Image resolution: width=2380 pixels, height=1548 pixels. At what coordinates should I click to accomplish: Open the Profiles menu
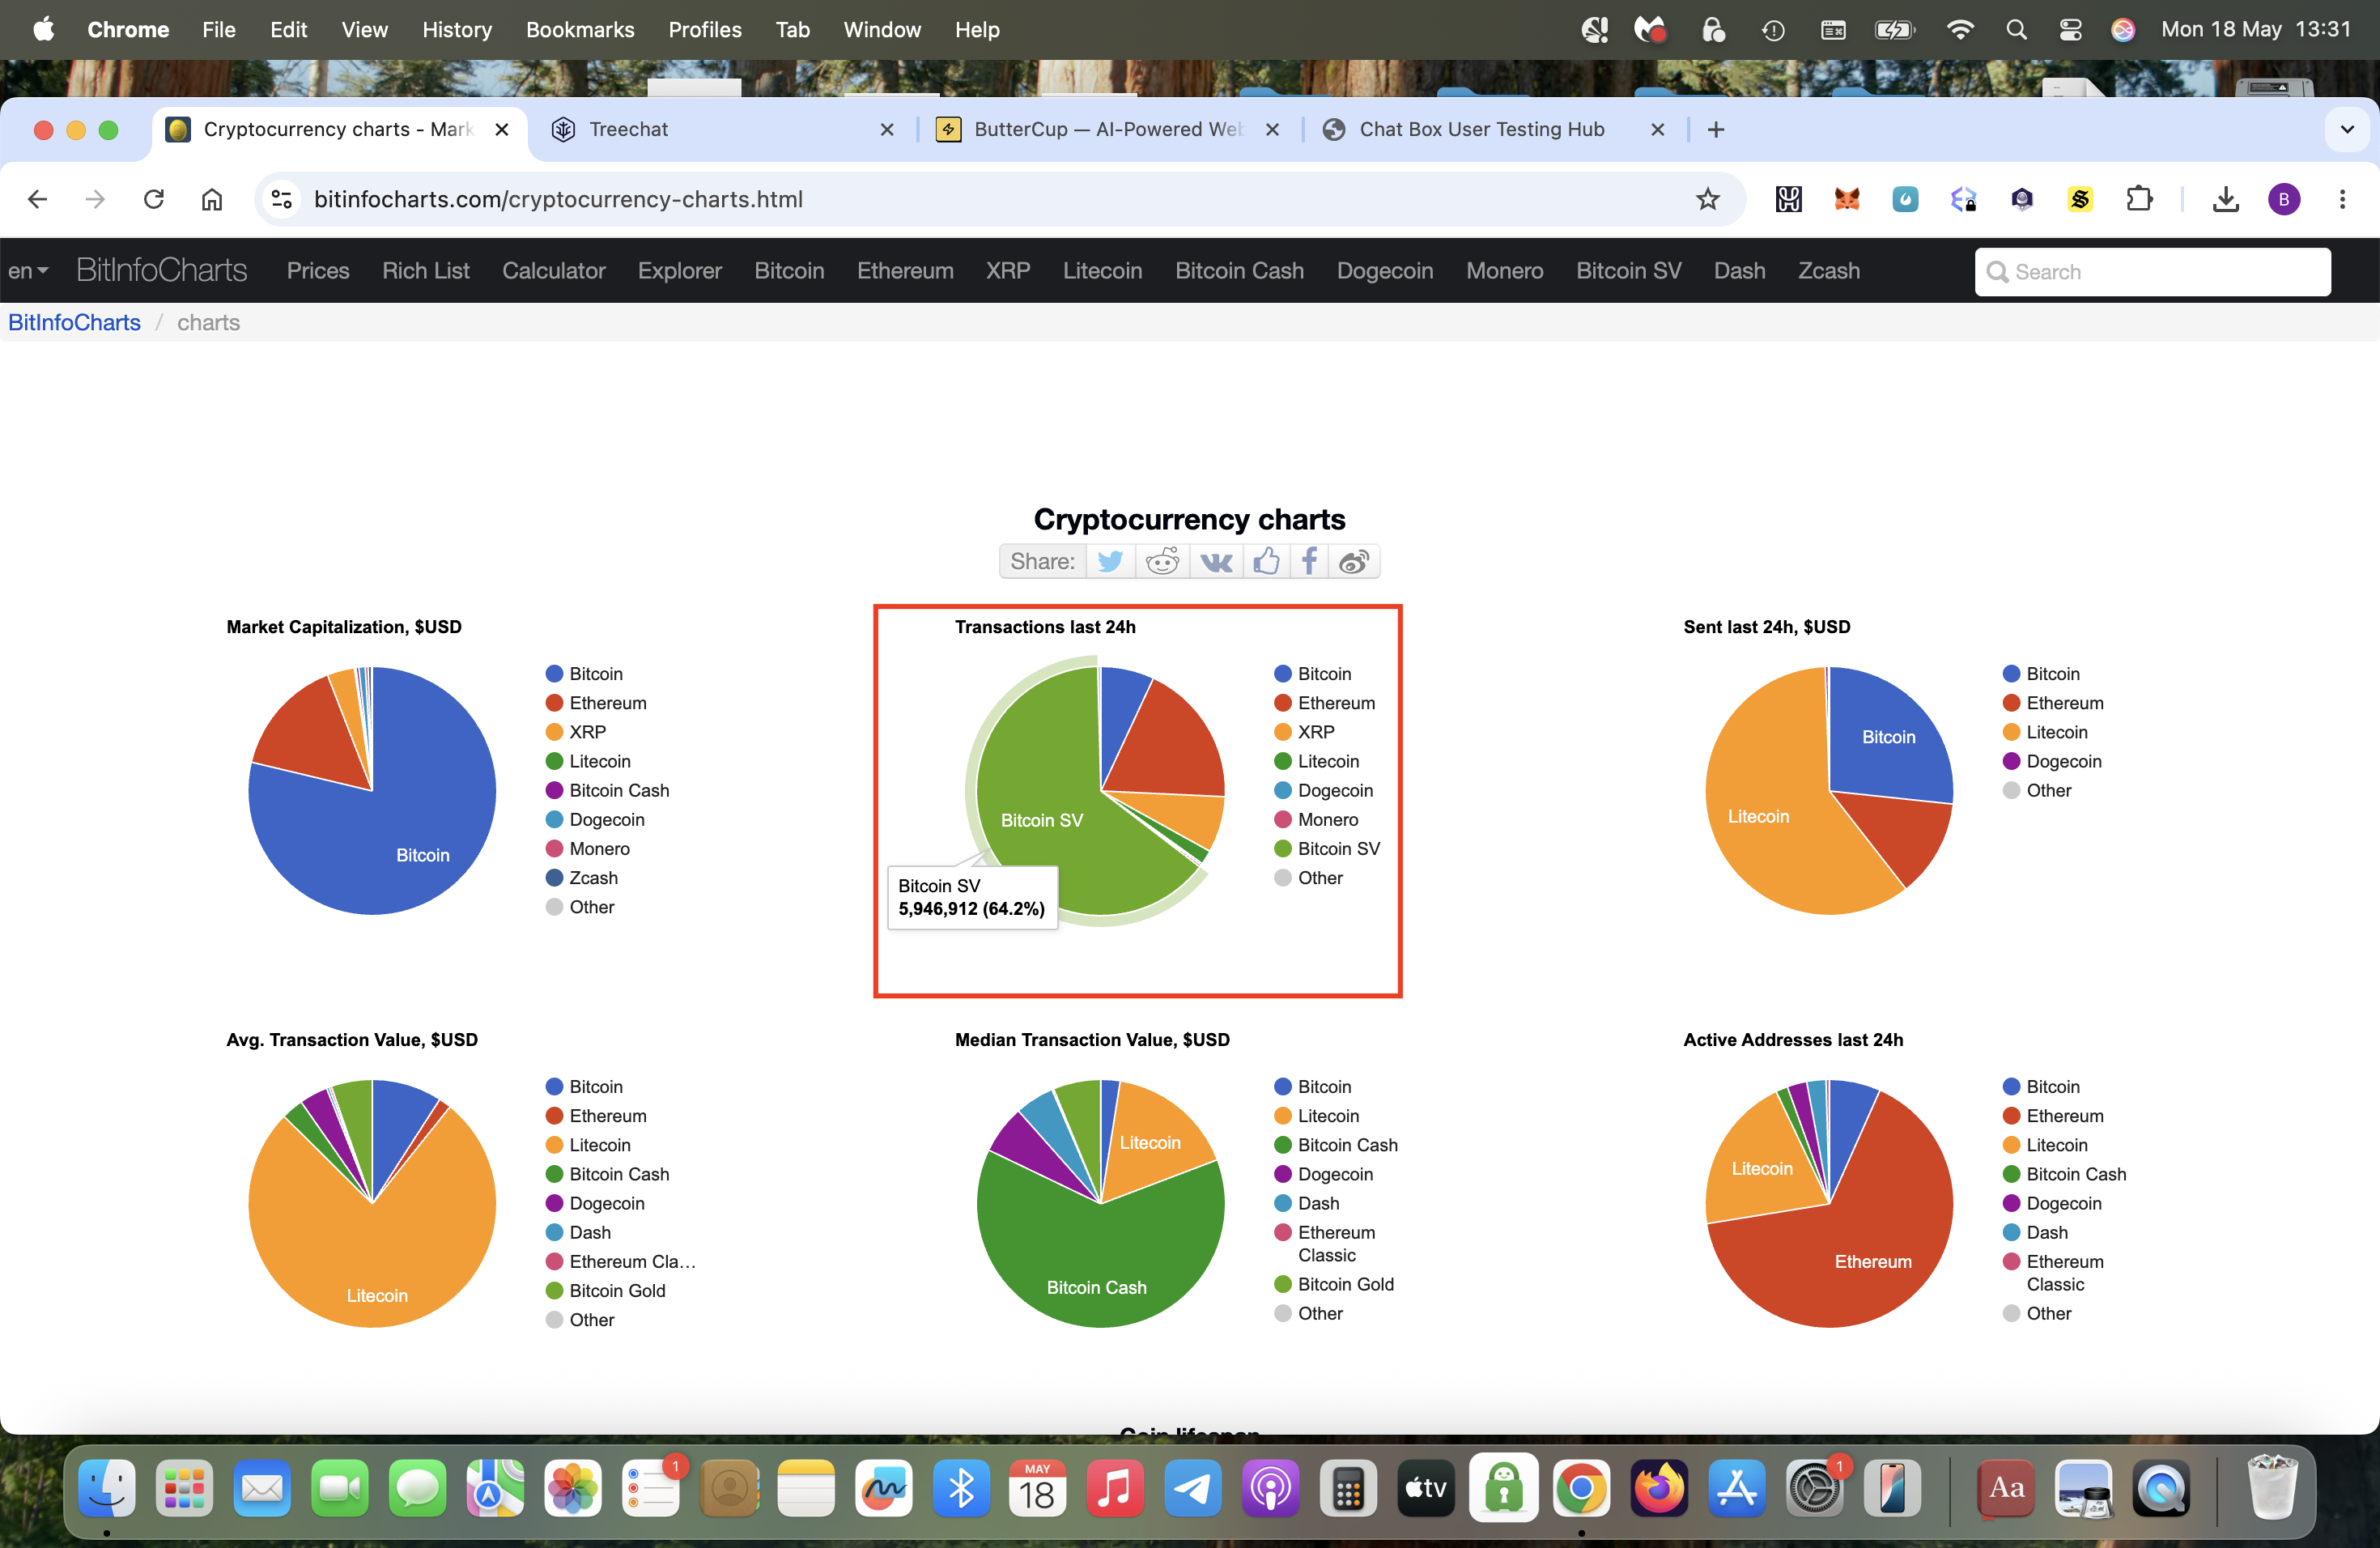[x=705, y=30]
